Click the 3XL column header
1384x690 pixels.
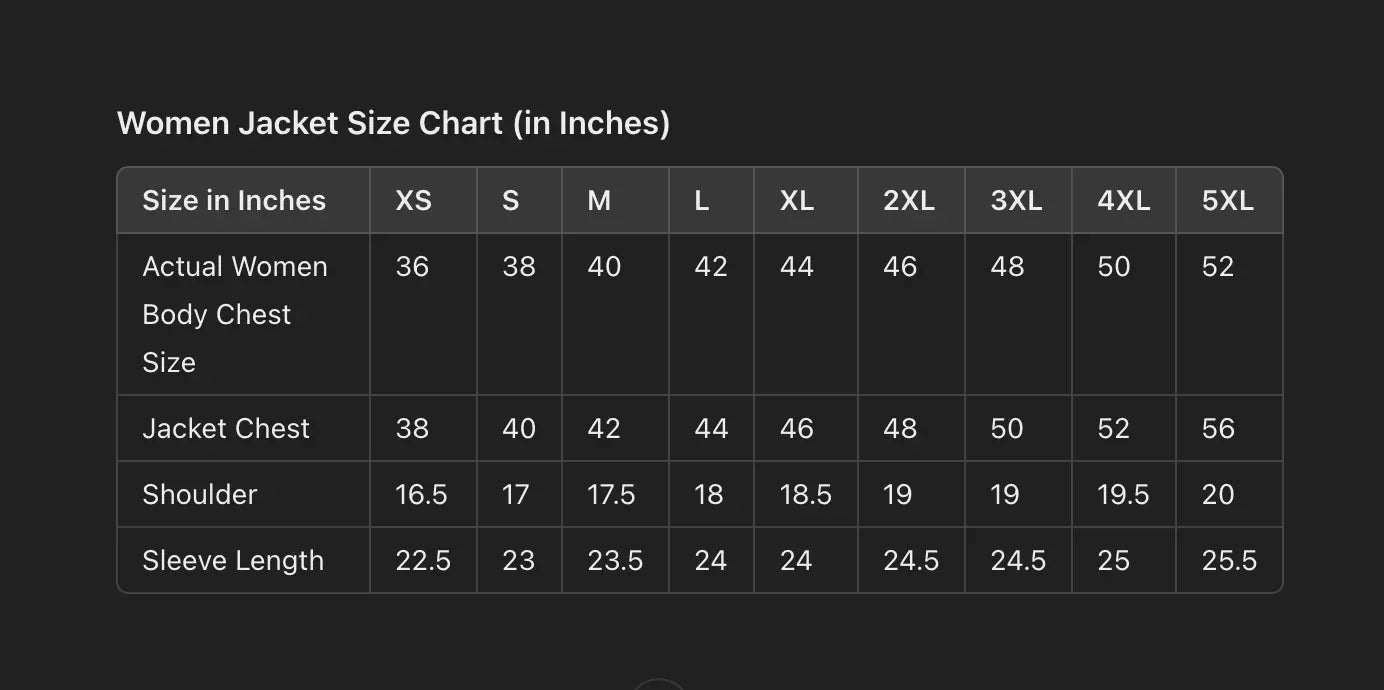click(x=1016, y=201)
